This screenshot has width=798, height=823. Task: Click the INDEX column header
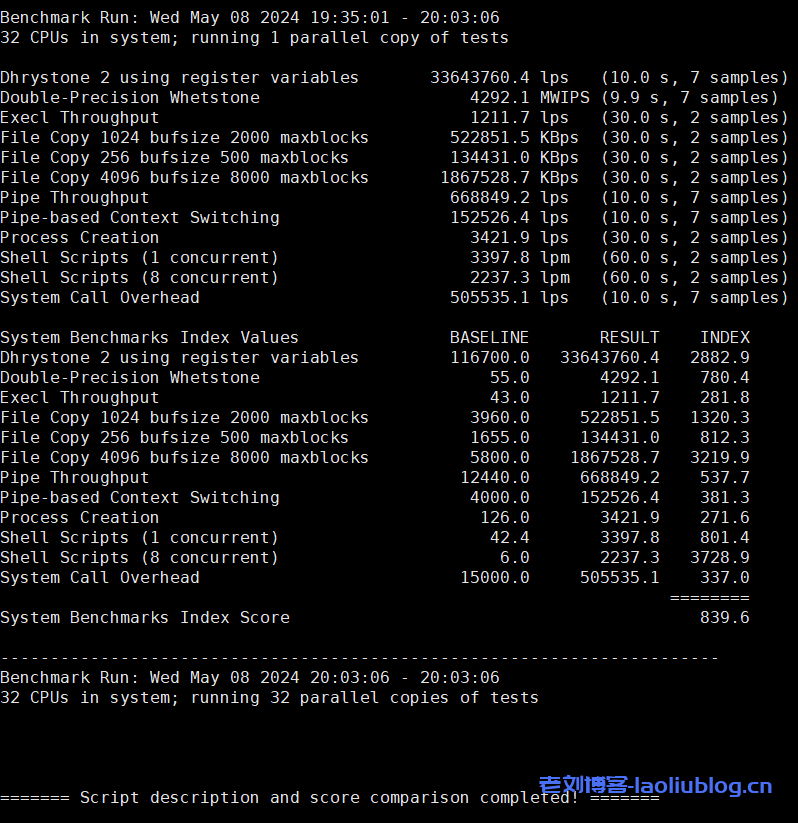pos(724,338)
